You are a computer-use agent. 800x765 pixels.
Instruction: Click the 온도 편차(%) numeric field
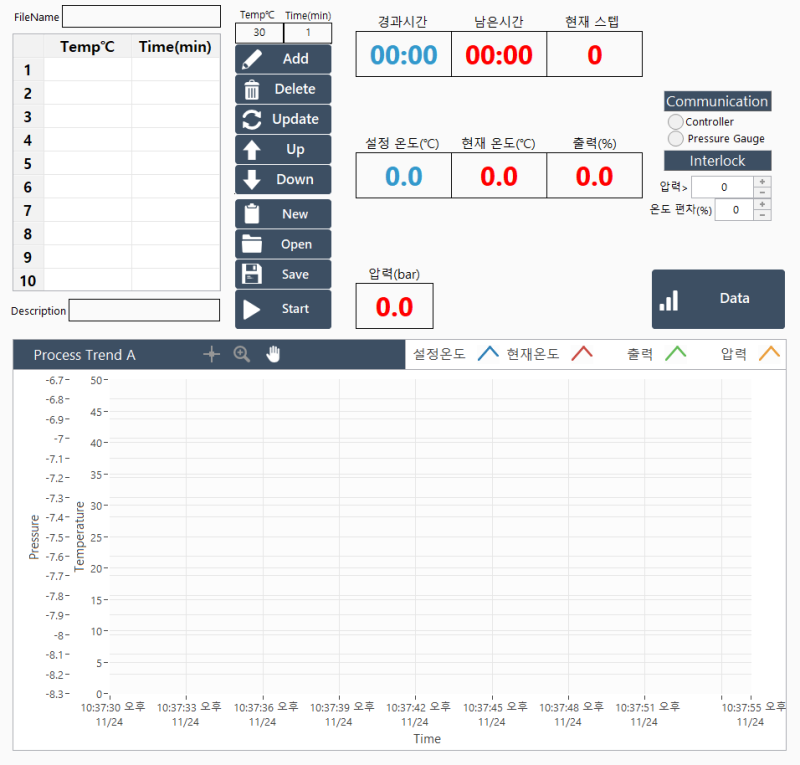pos(735,210)
